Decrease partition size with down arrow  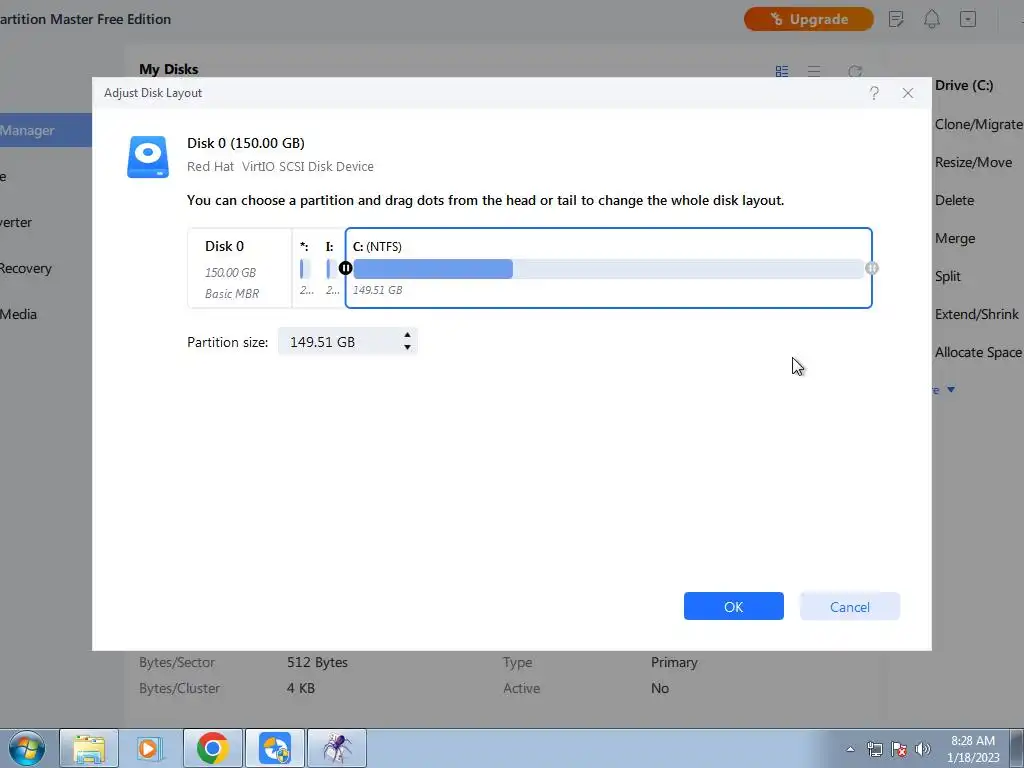pyautogui.click(x=408, y=347)
